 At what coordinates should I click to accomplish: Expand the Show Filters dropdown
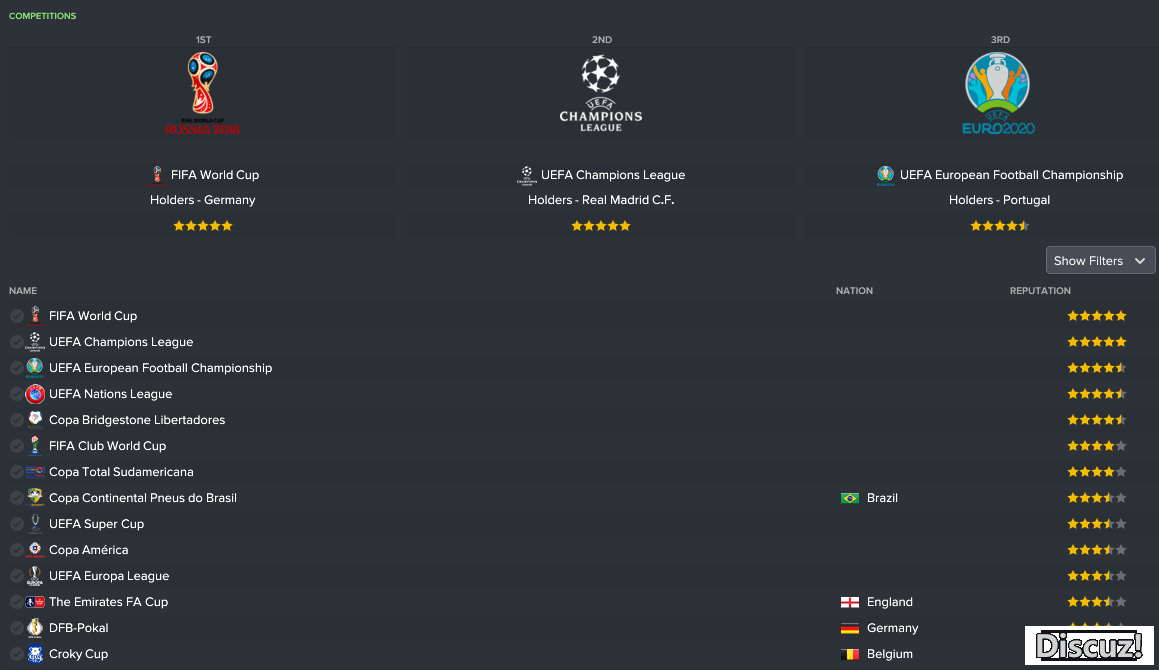[1100, 260]
